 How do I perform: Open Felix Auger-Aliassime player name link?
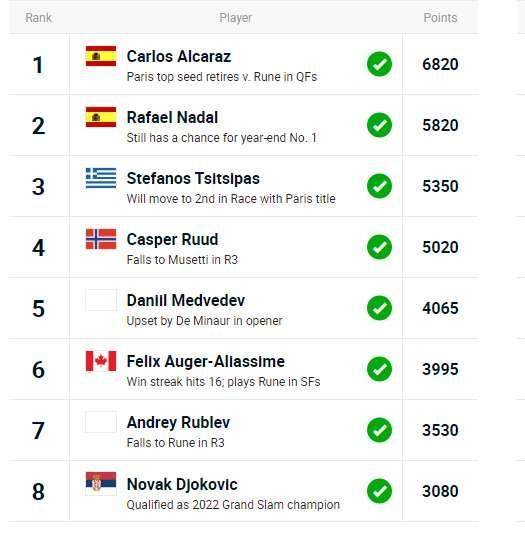click(x=206, y=362)
